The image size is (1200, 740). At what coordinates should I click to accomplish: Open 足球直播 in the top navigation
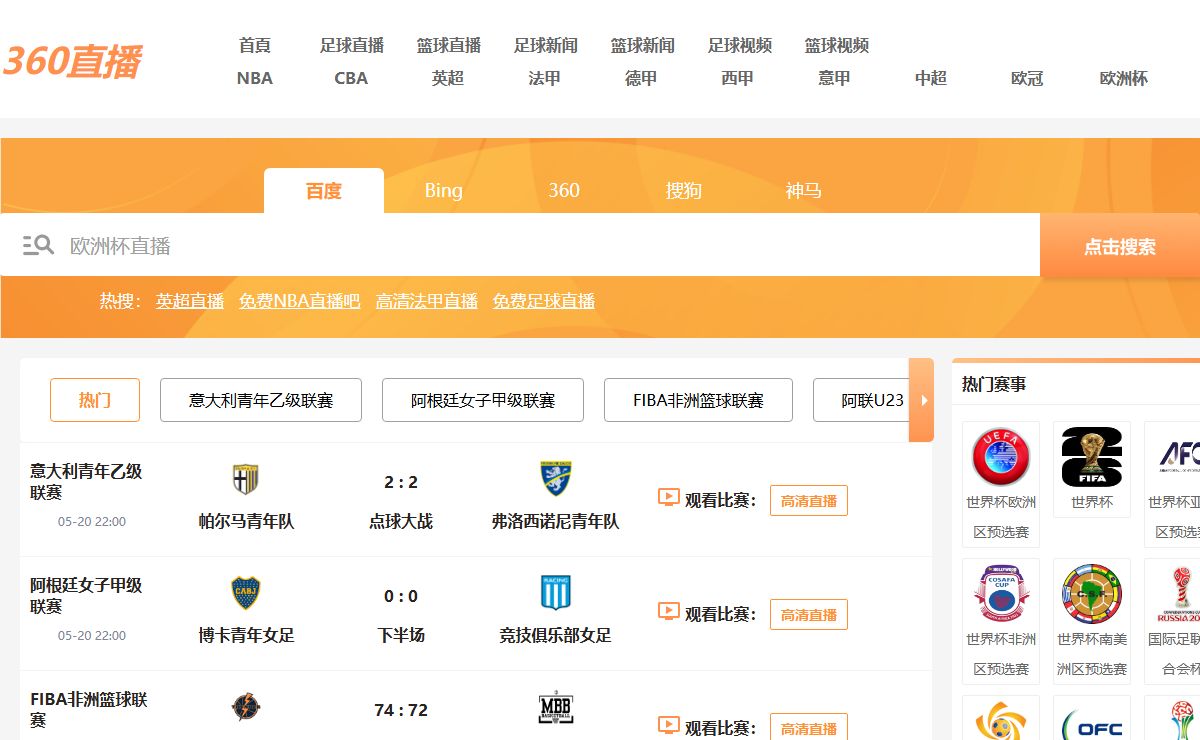click(x=352, y=45)
